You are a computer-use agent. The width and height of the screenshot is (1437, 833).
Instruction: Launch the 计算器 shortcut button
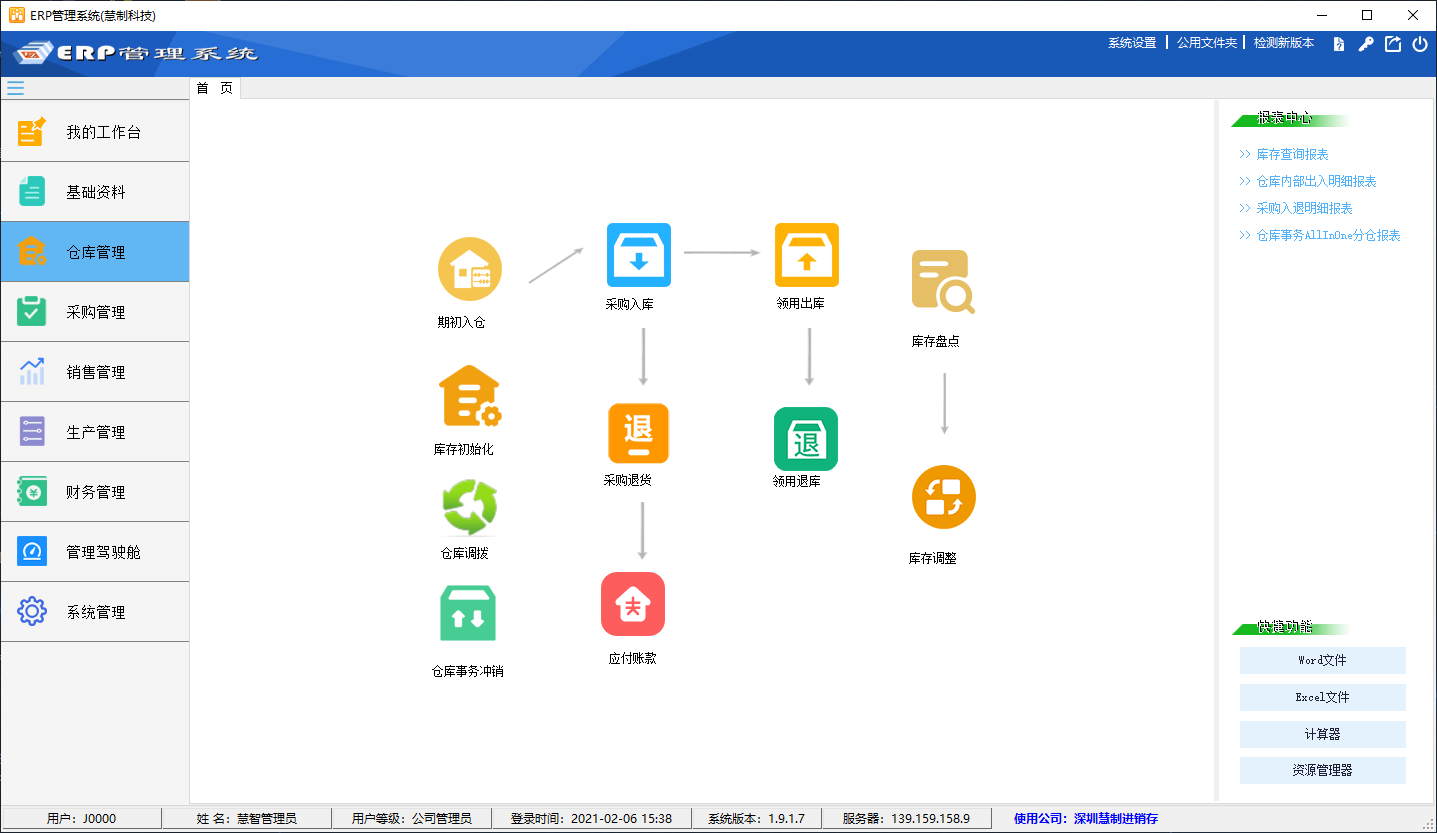click(x=1322, y=734)
